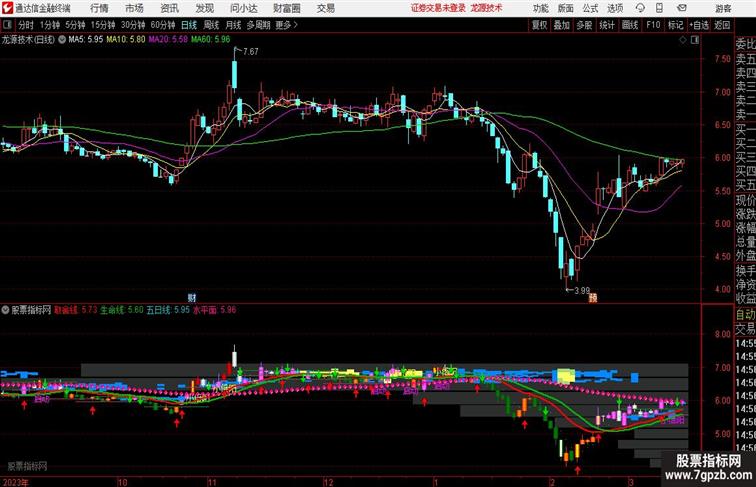This screenshot has width=756, height=487.
Task: Switch to the 60分钟 period tab
Action: click(x=163, y=25)
